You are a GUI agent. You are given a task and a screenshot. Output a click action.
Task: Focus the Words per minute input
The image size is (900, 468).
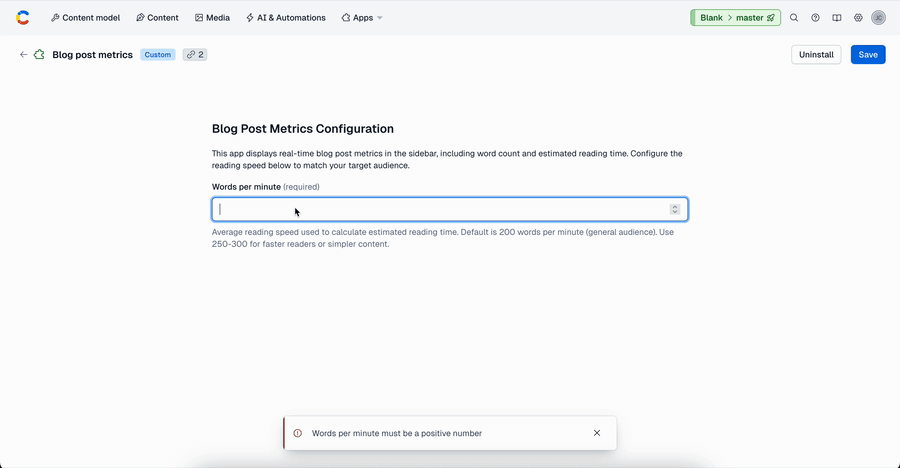click(x=440, y=209)
